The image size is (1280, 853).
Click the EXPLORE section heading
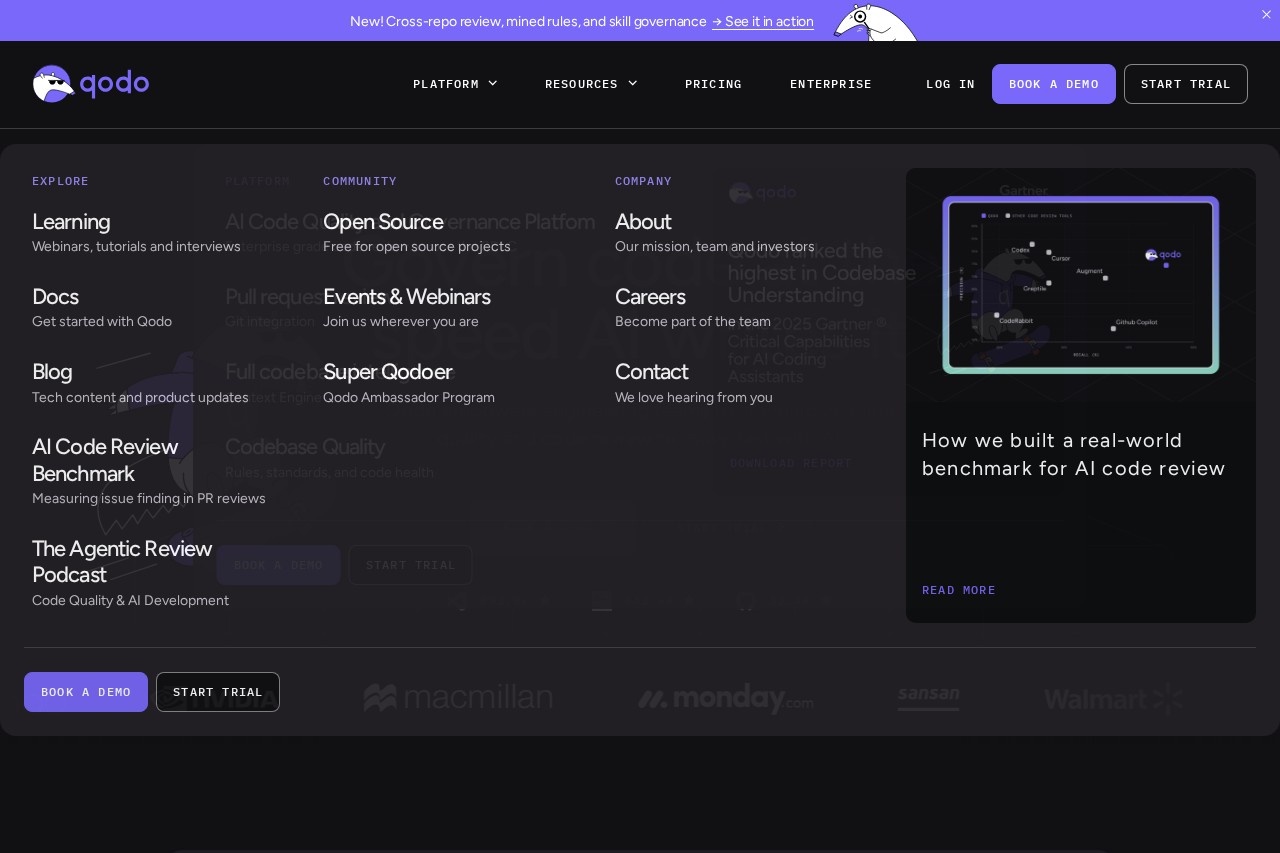click(x=60, y=181)
